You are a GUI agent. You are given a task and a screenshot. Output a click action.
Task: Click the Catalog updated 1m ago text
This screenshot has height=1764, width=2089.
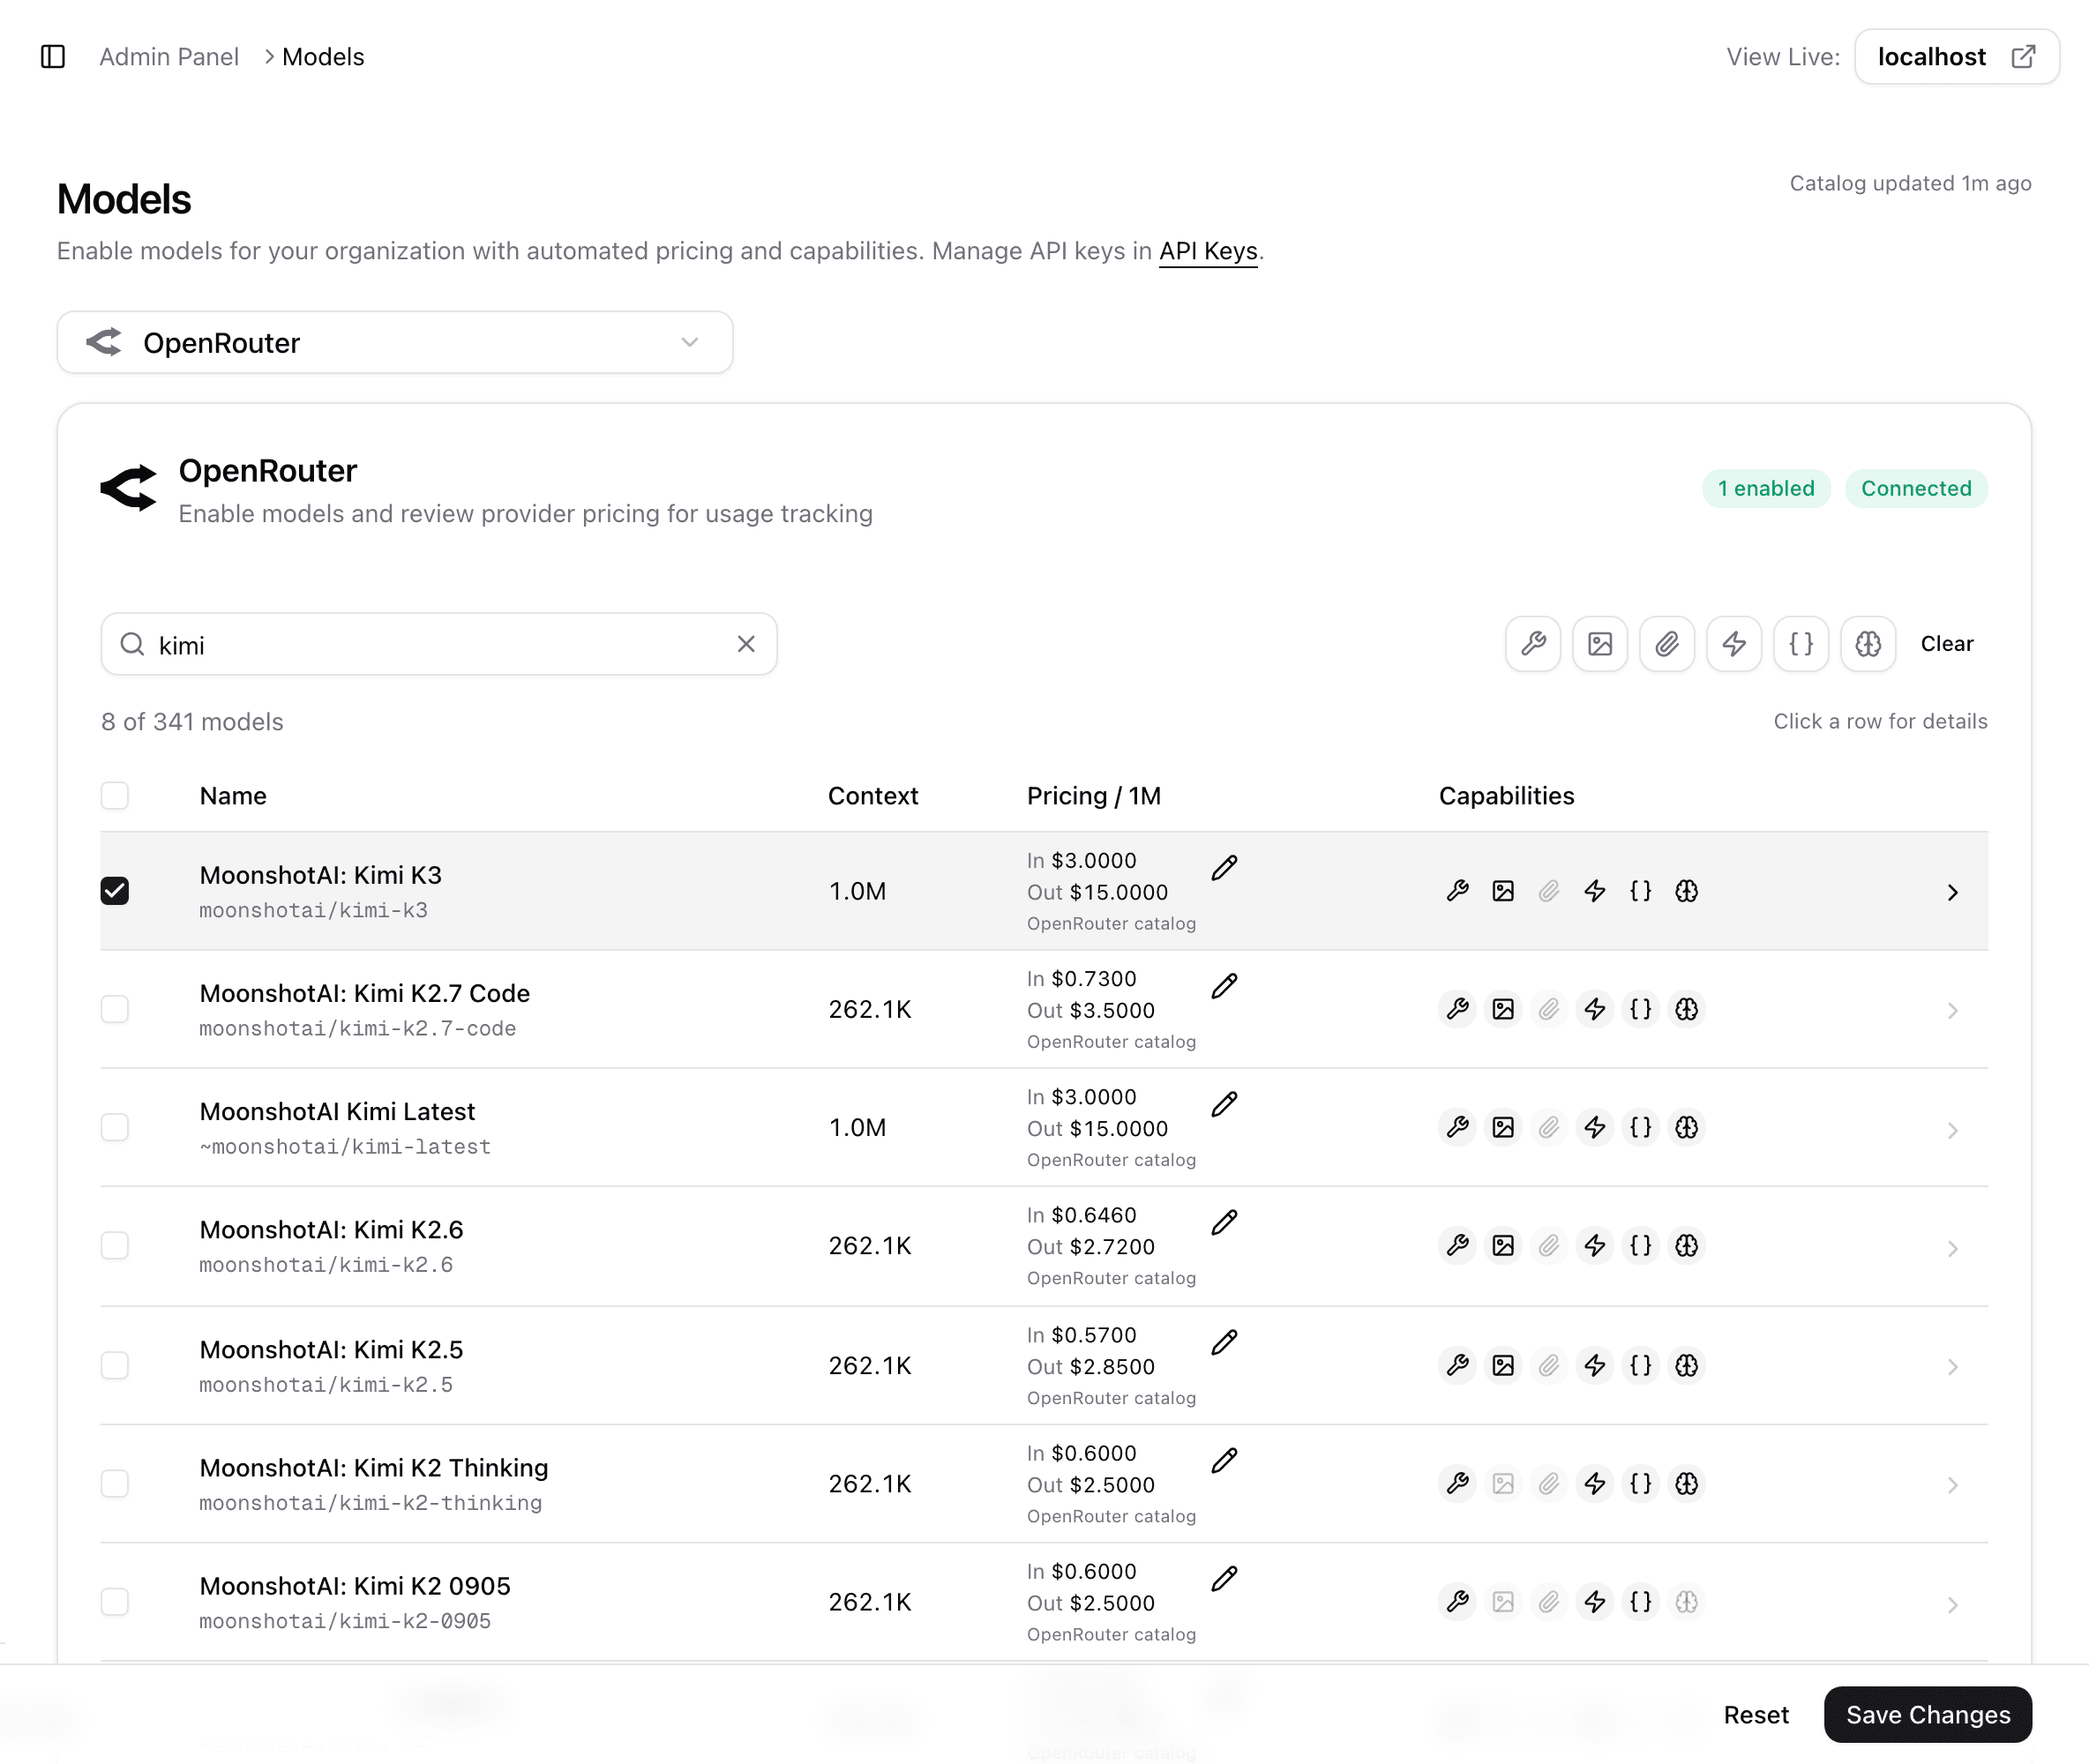click(1910, 183)
